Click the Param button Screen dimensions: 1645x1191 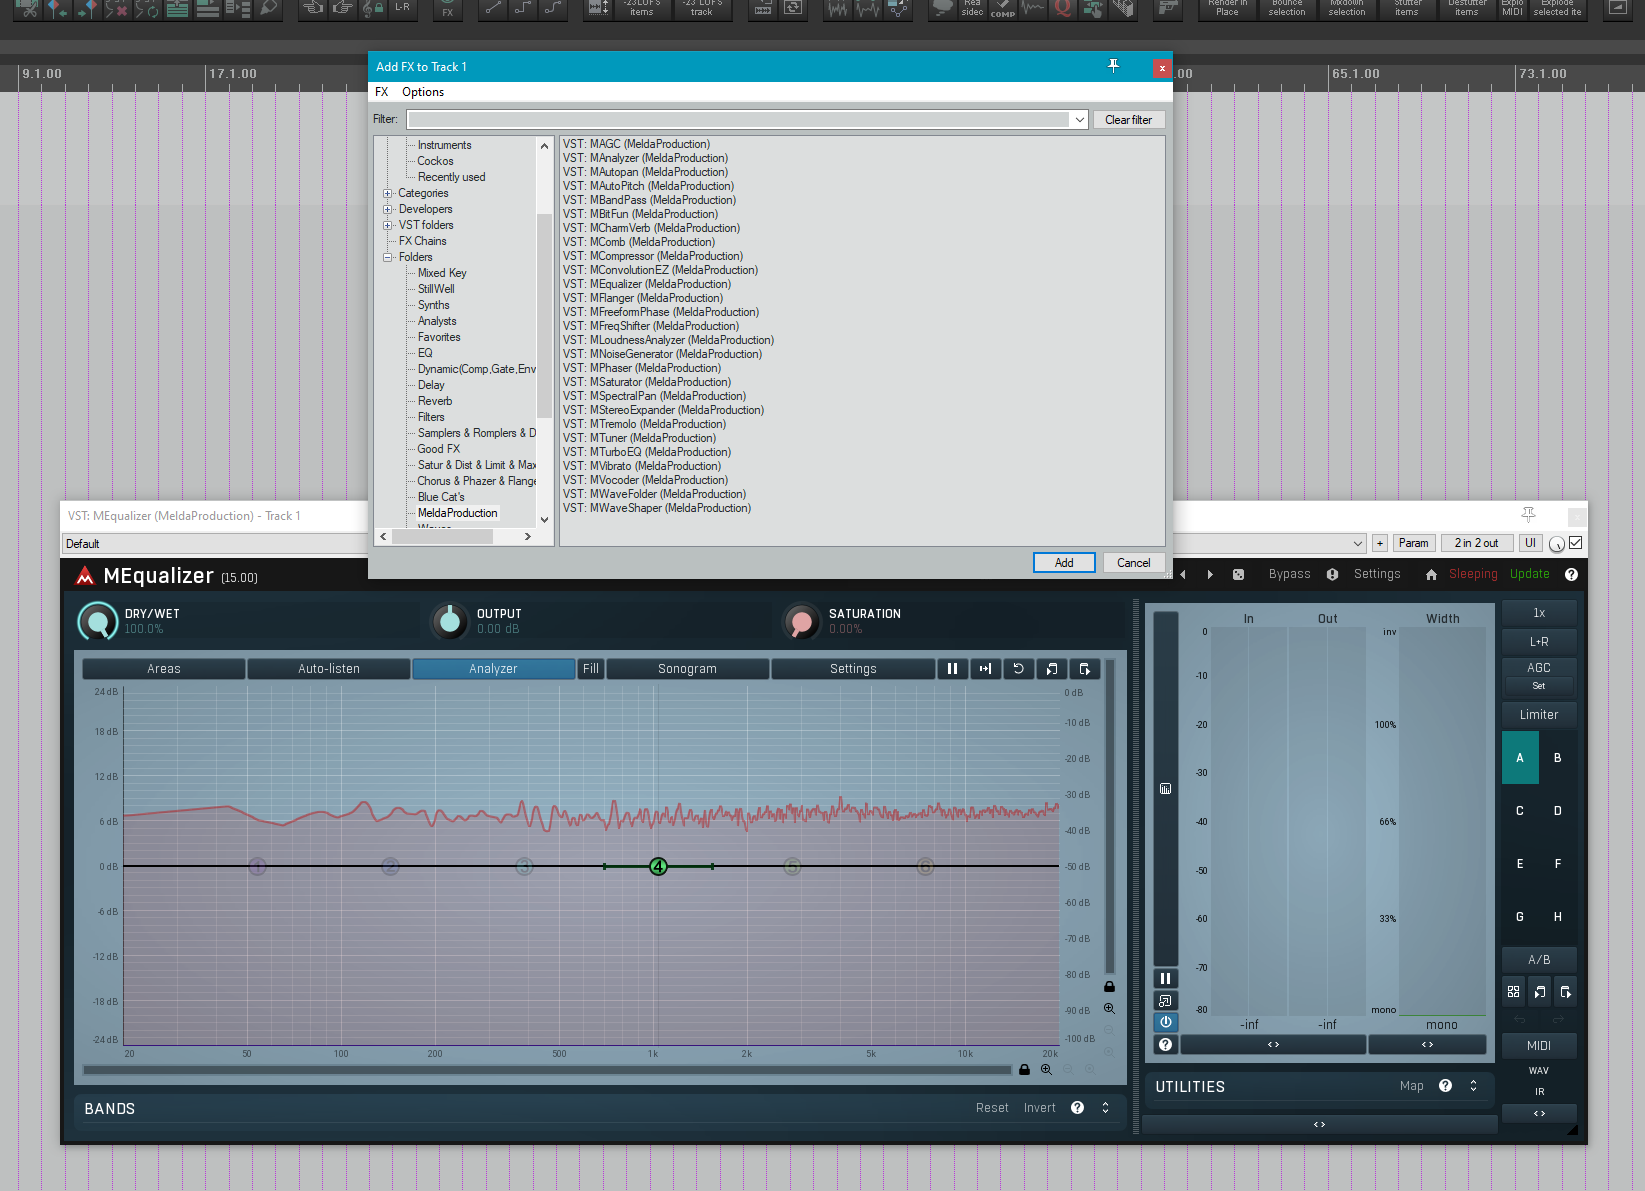tap(1413, 543)
